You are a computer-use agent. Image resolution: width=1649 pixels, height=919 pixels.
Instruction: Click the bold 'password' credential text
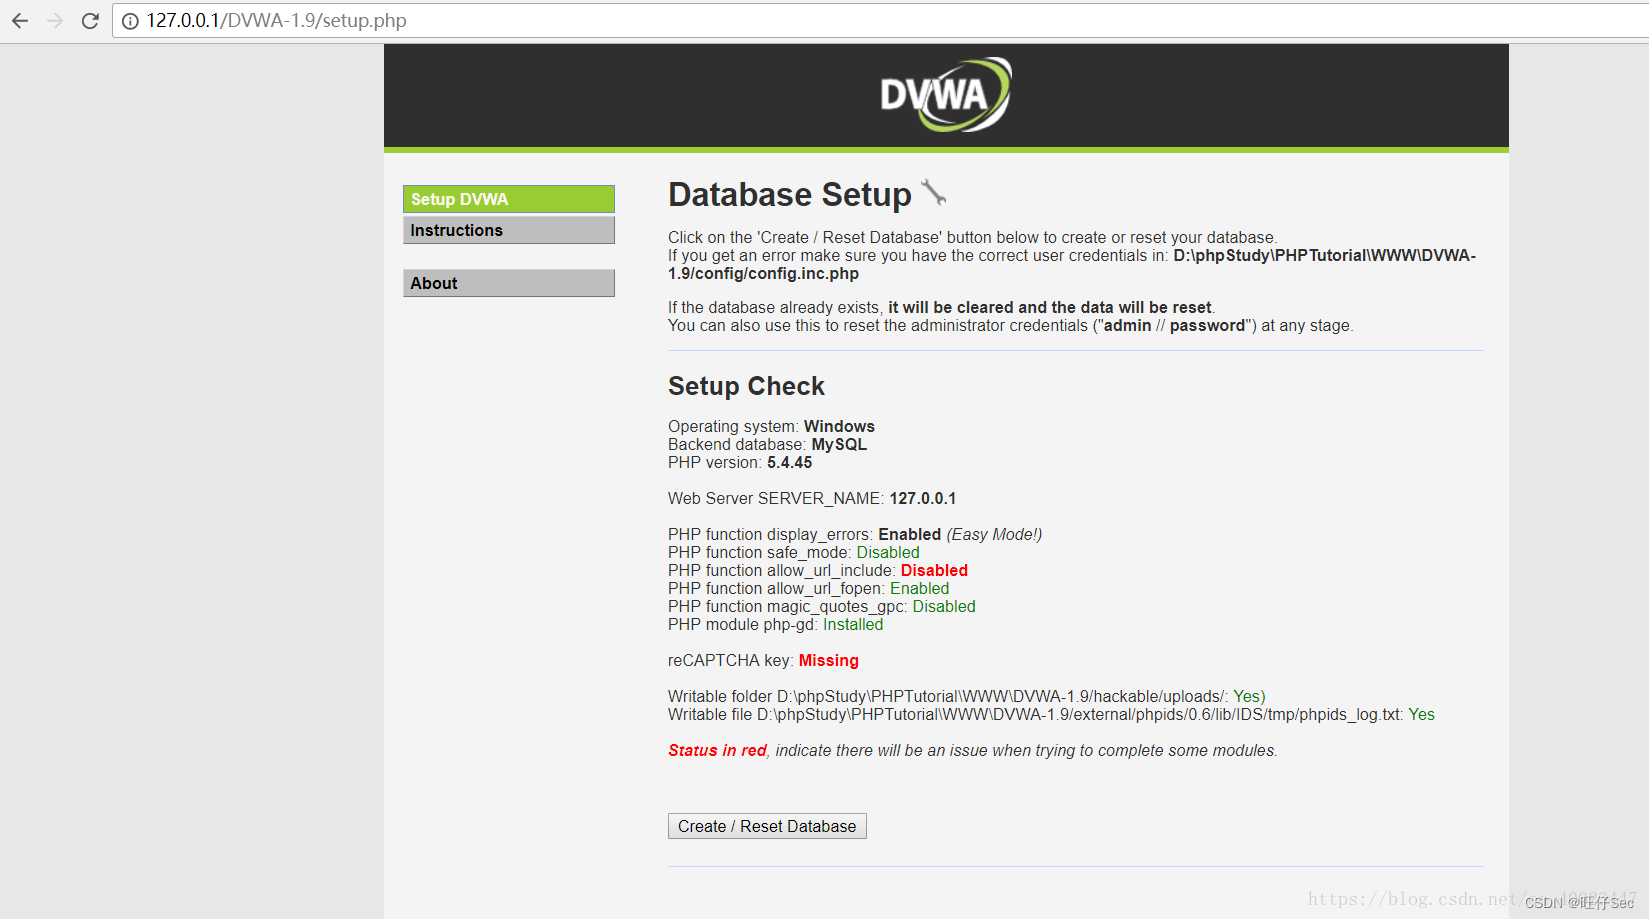point(1208,325)
